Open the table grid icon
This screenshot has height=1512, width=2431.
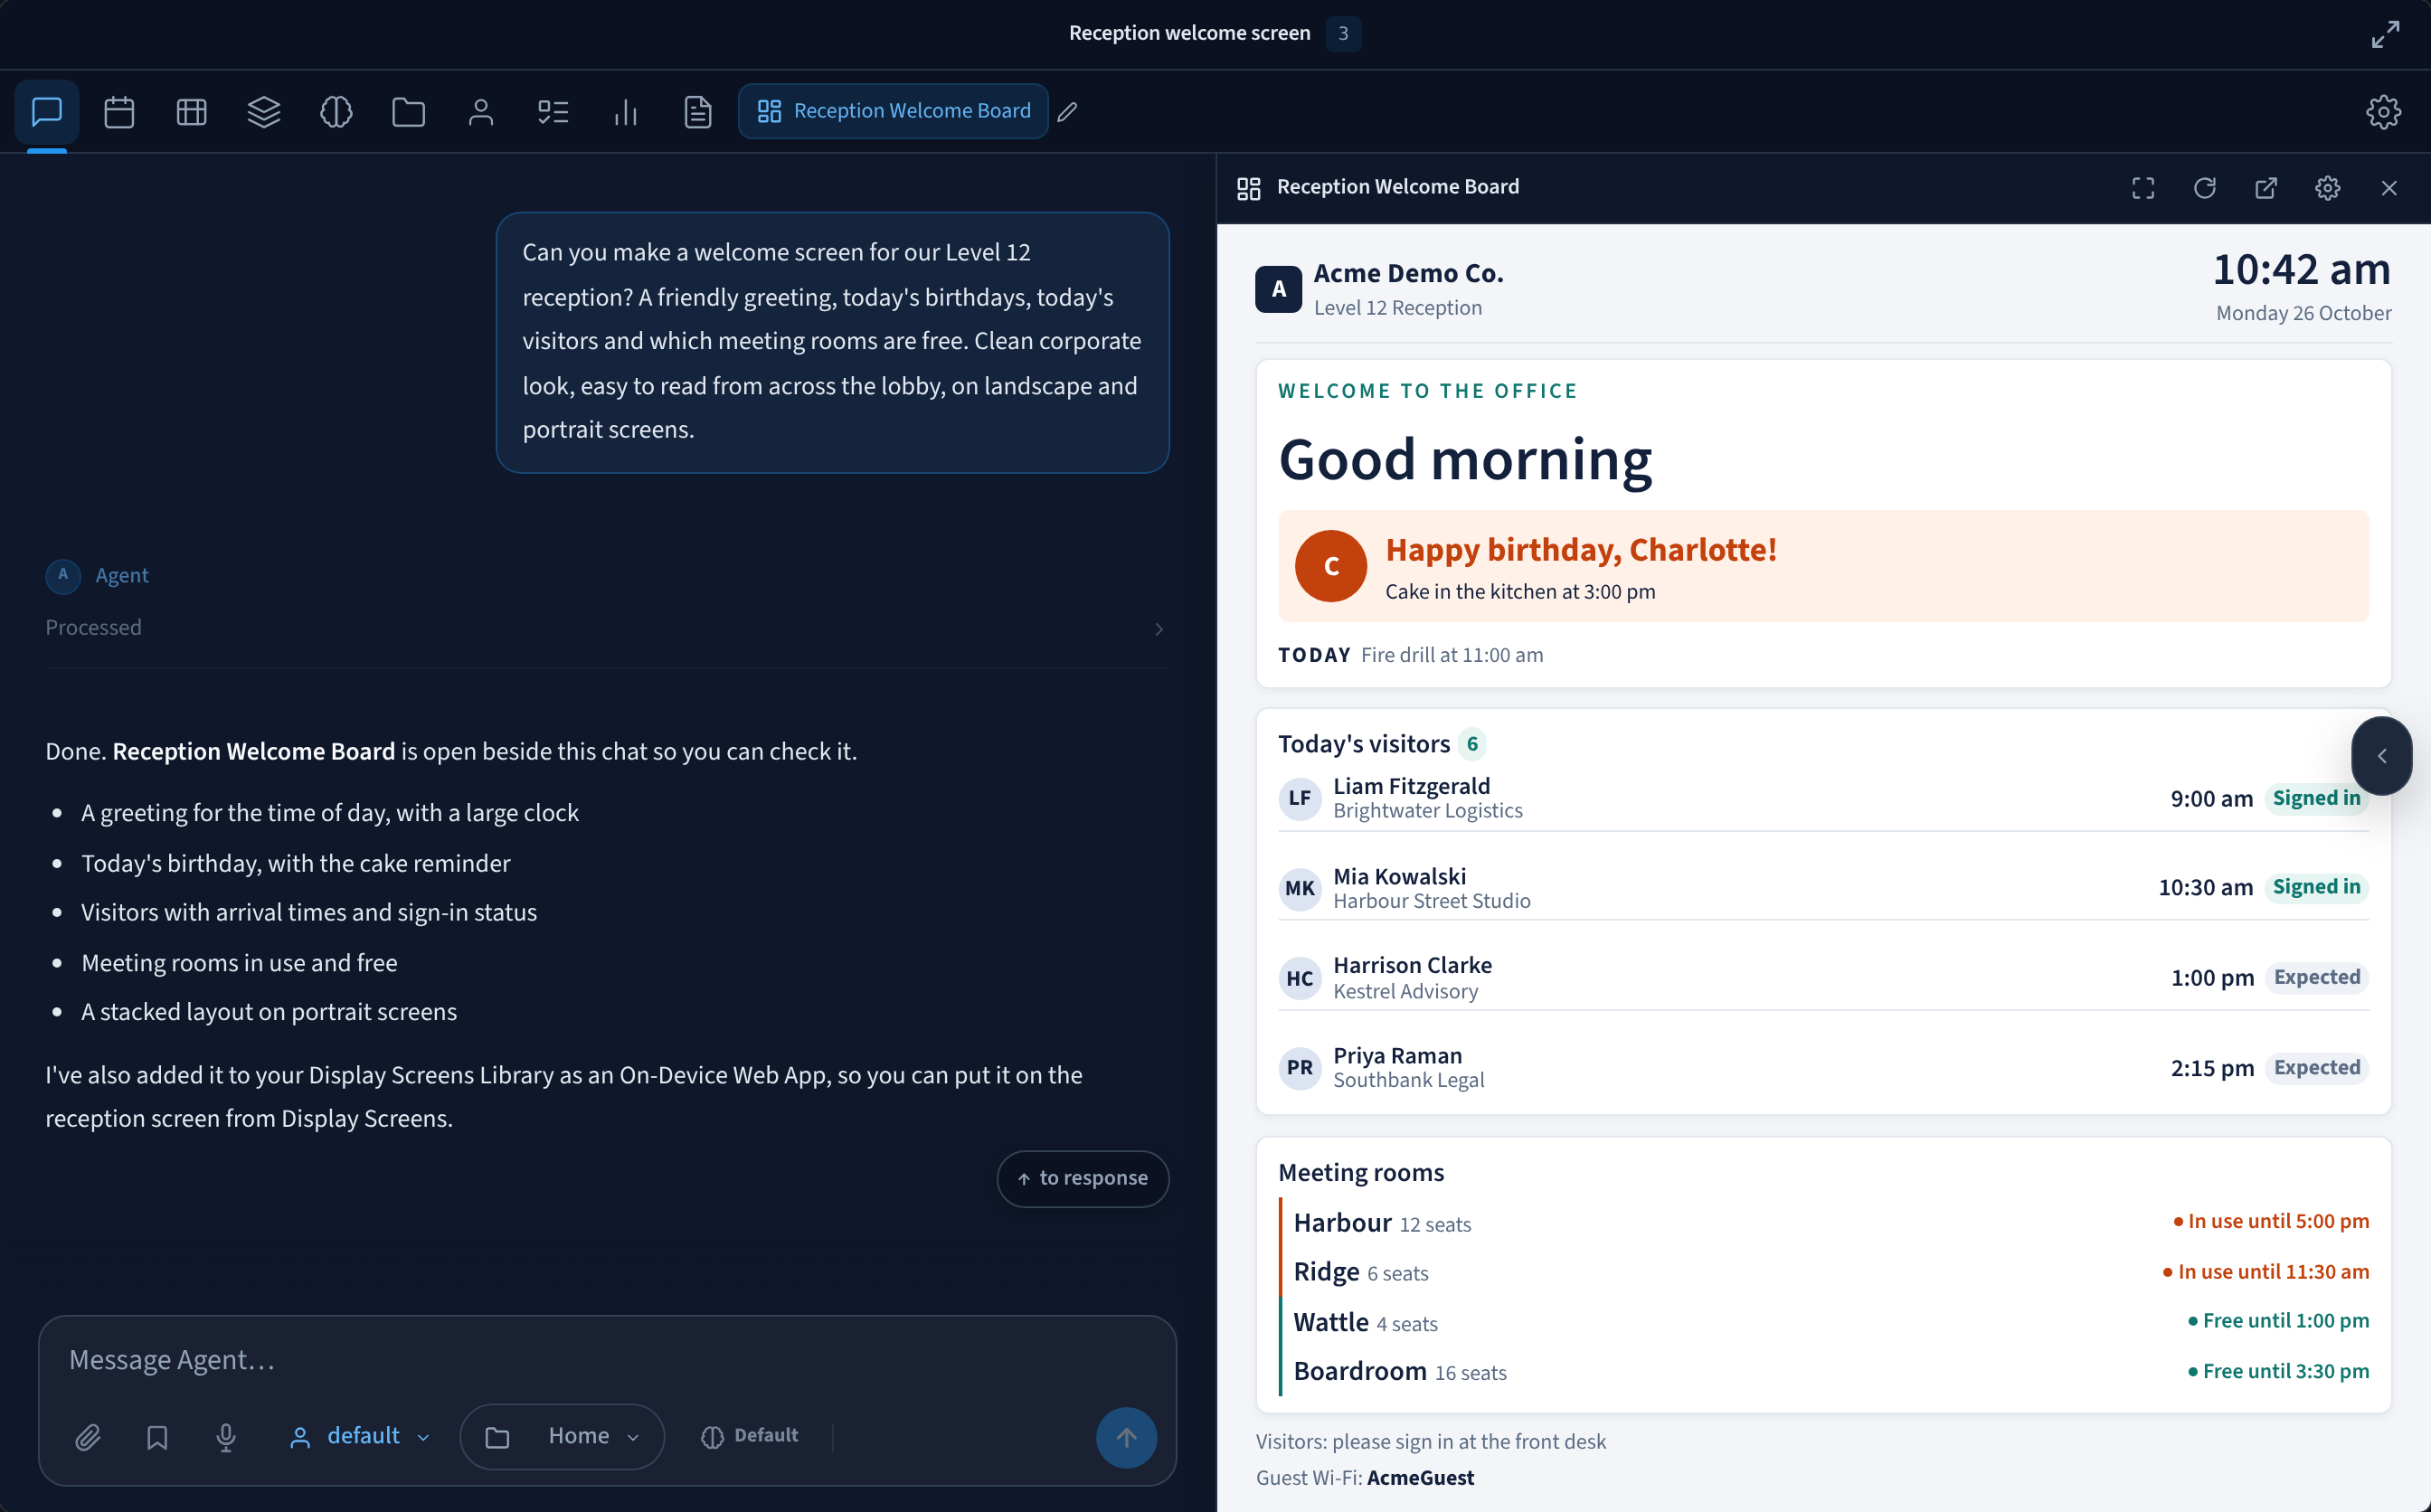point(191,111)
